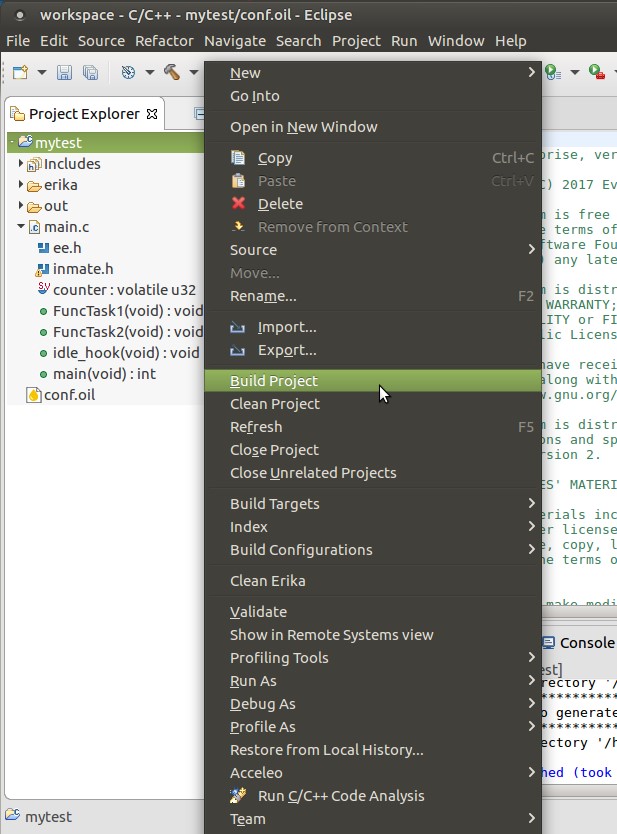Collapse the main.c node
The image size is (617, 834).
[21, 227]
